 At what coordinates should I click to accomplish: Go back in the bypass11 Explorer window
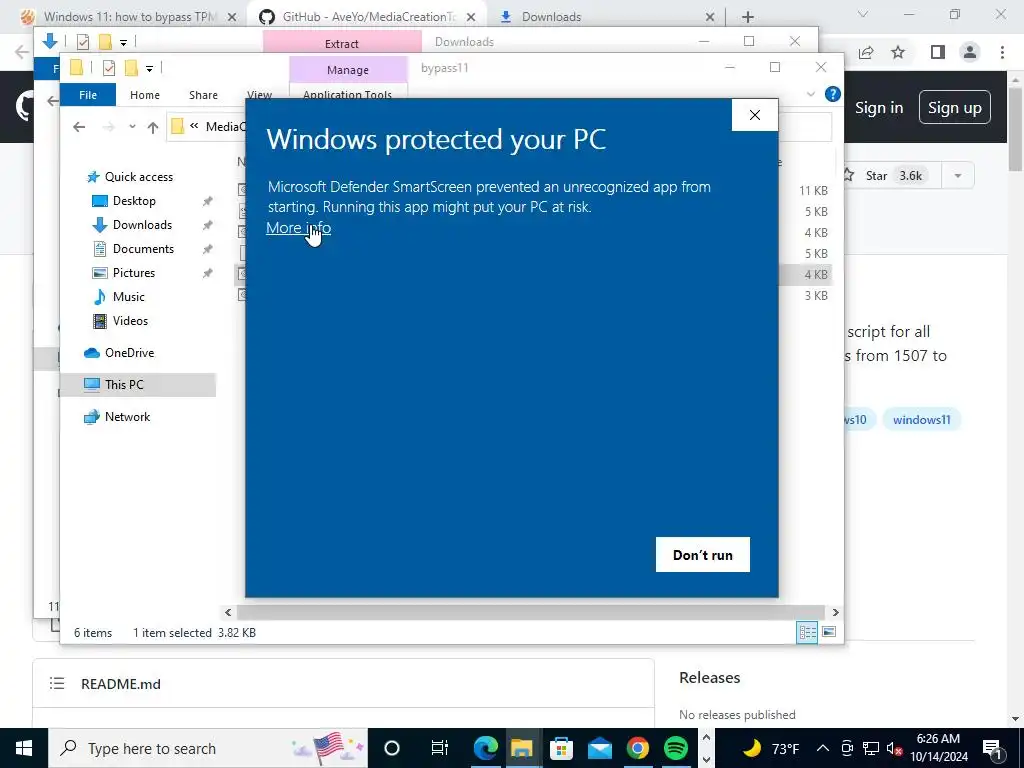79,127
